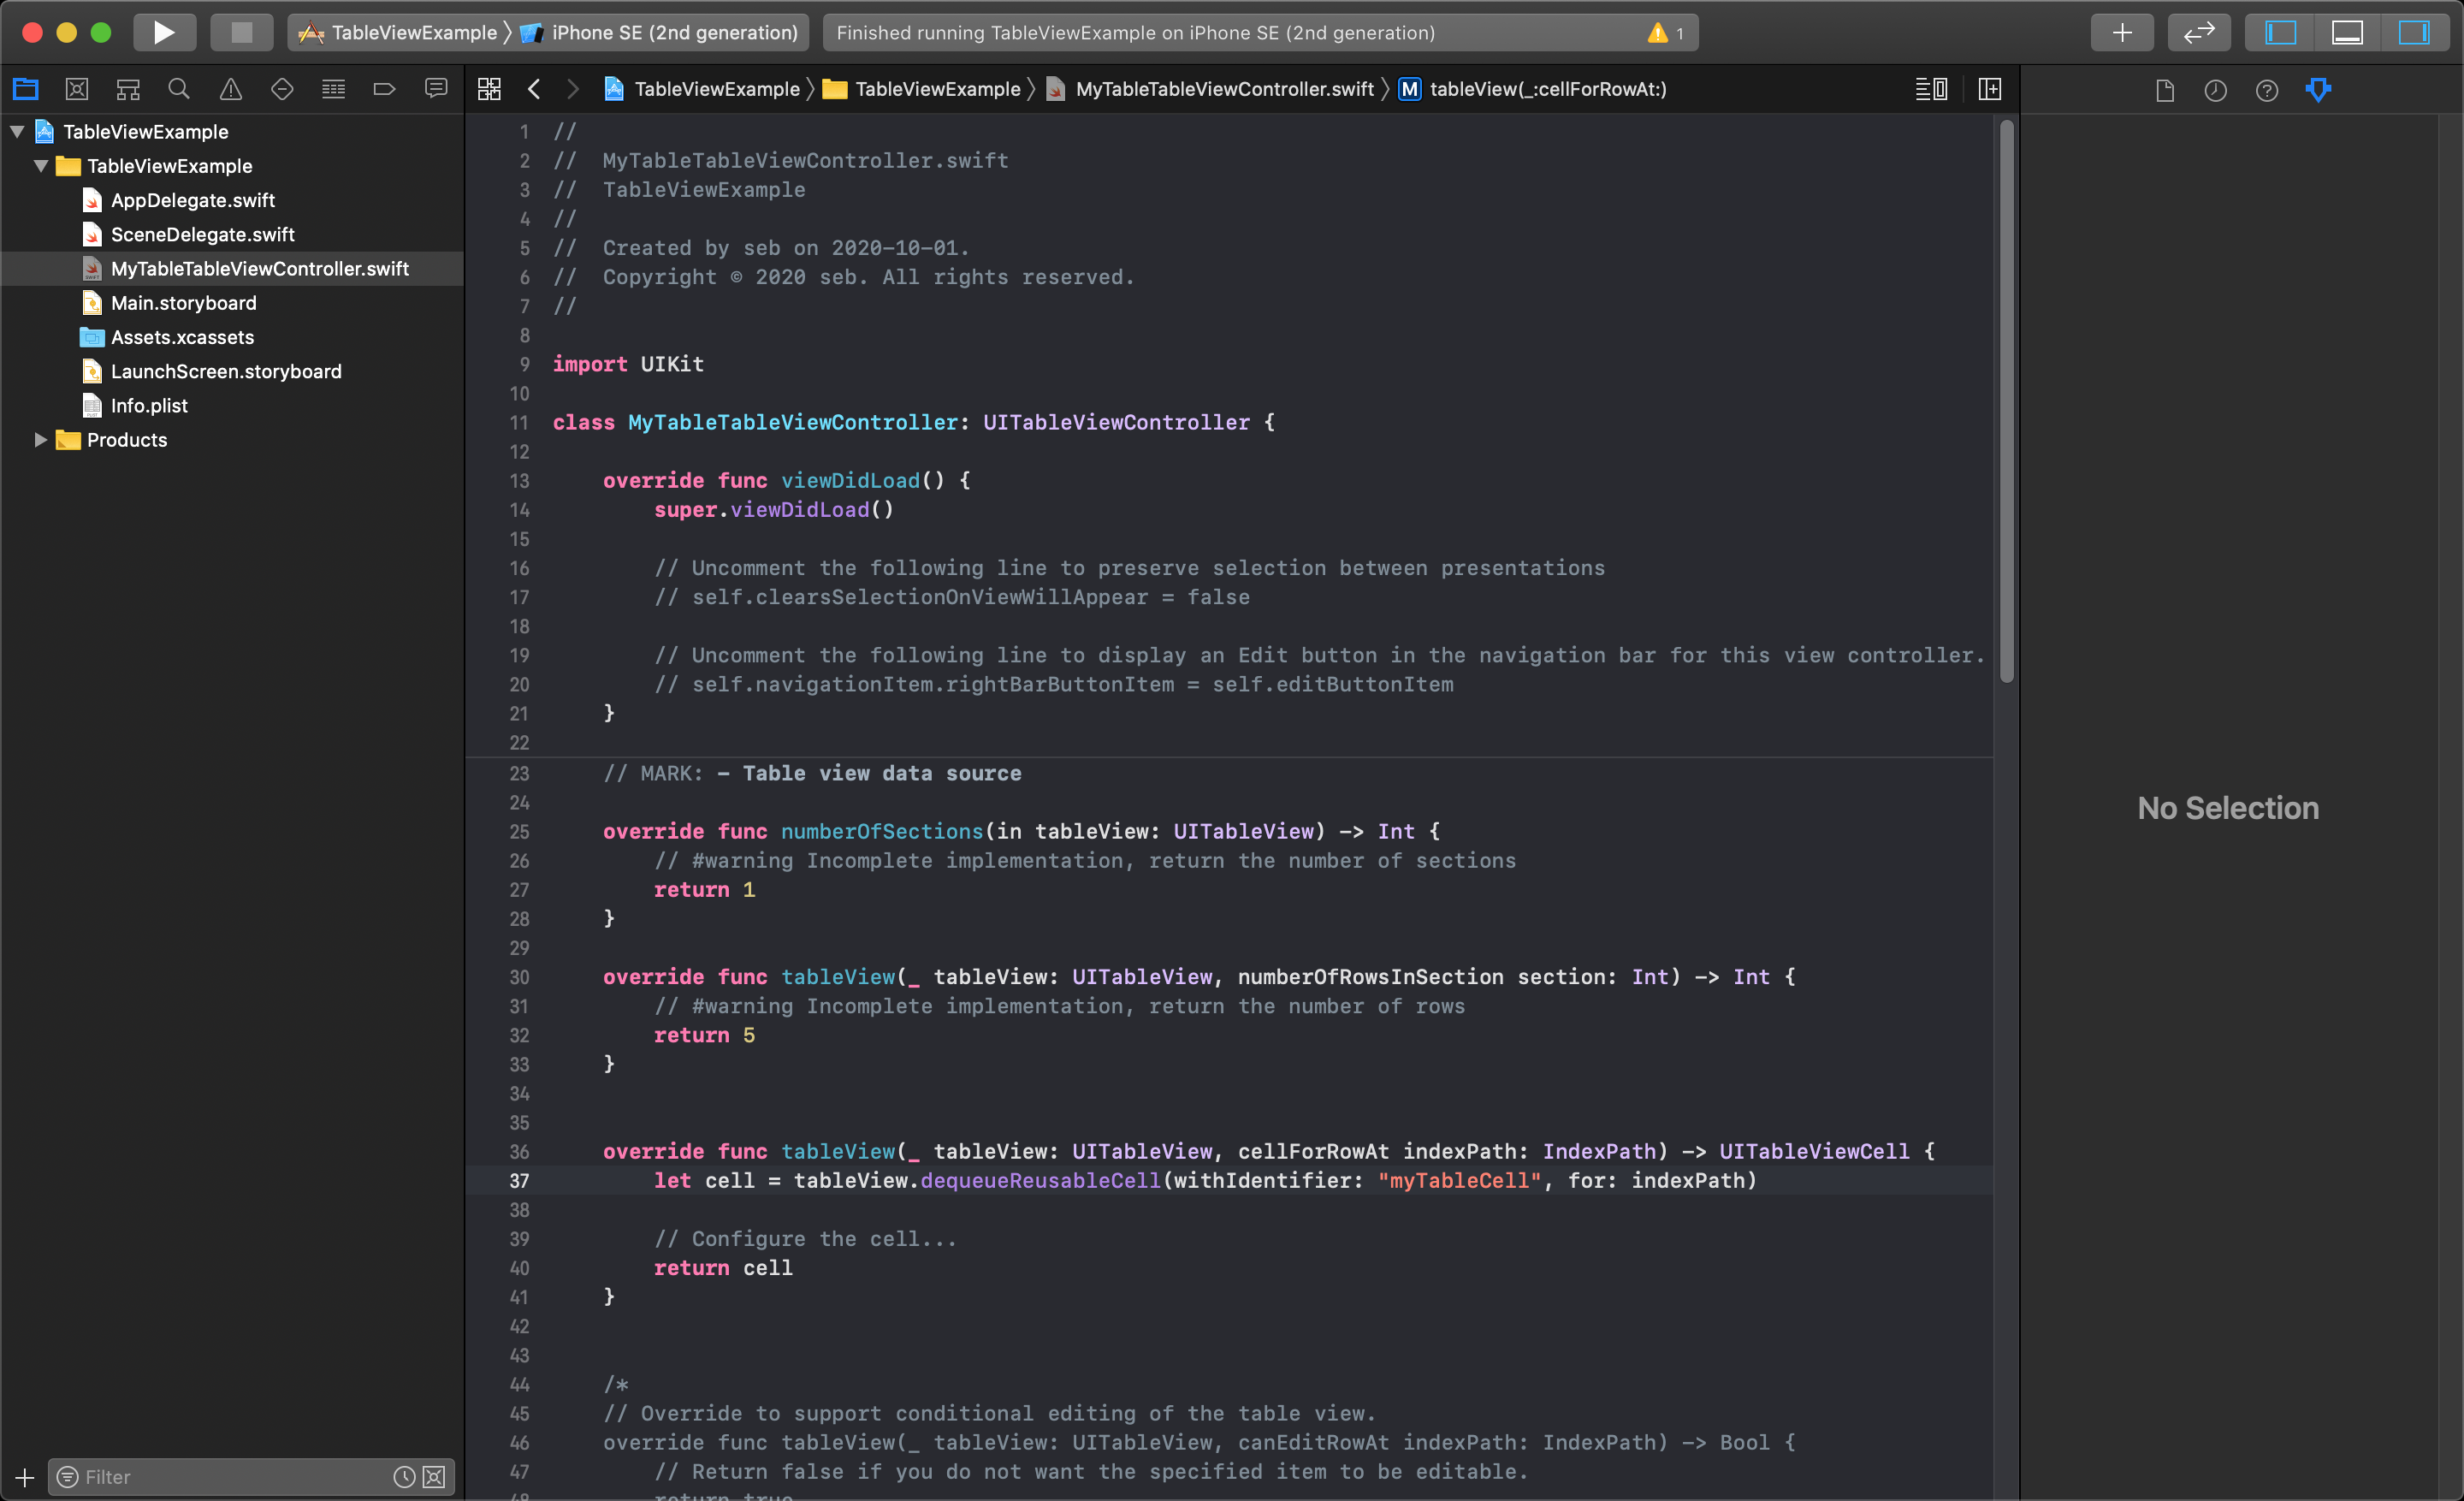Show the Attributes inspector

(2319, 90)
